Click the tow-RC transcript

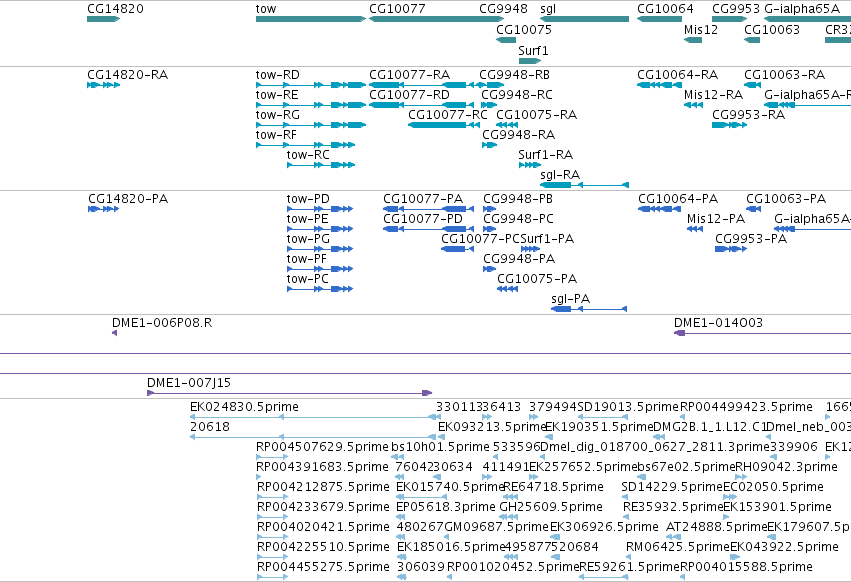click(x=321, y=165)
